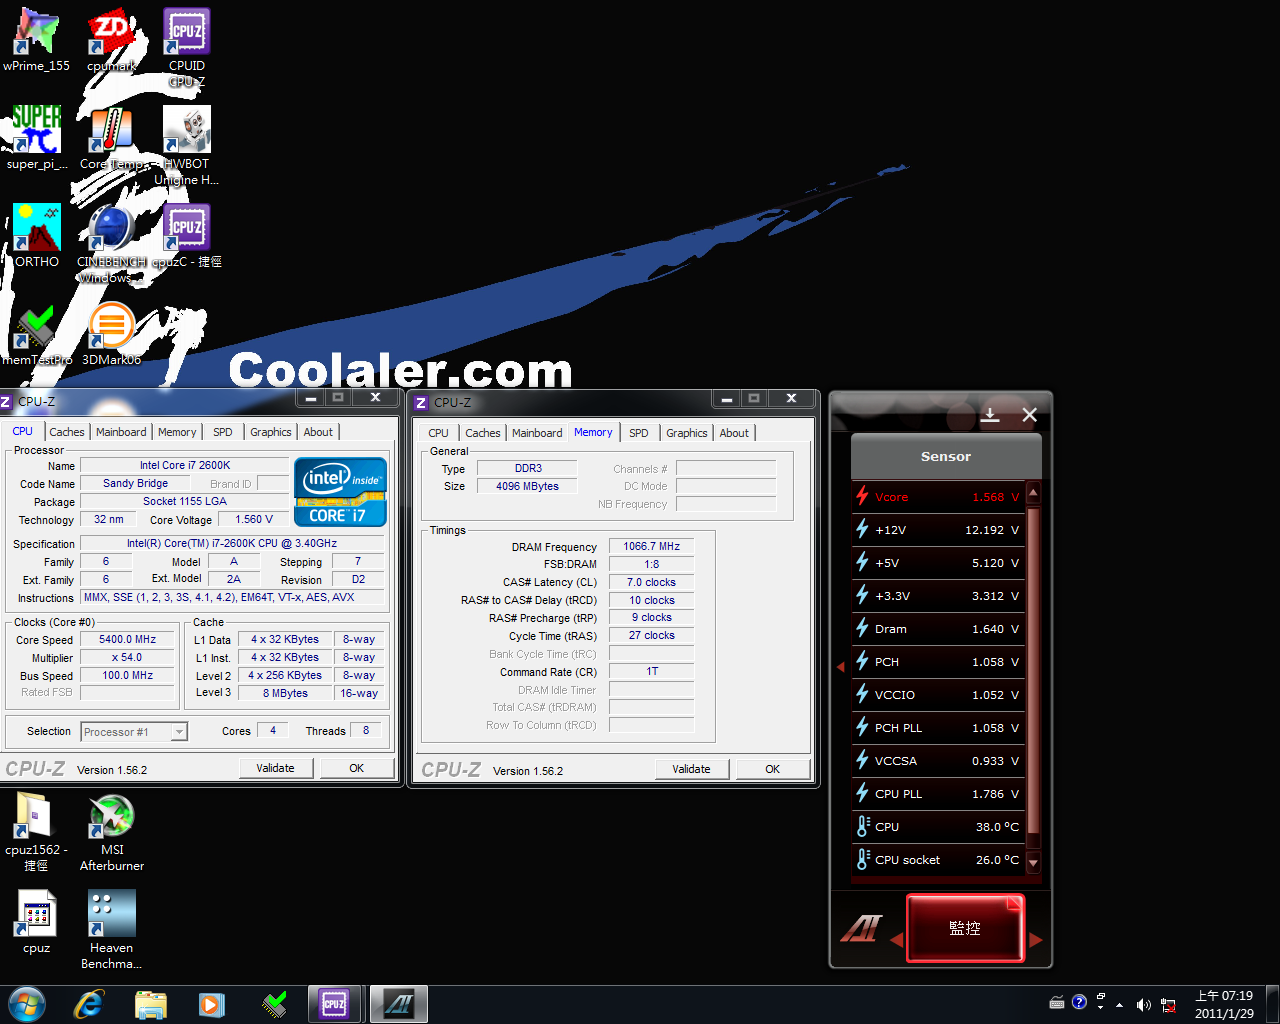Select the Vcore sensor row

[x=938, y=497]
